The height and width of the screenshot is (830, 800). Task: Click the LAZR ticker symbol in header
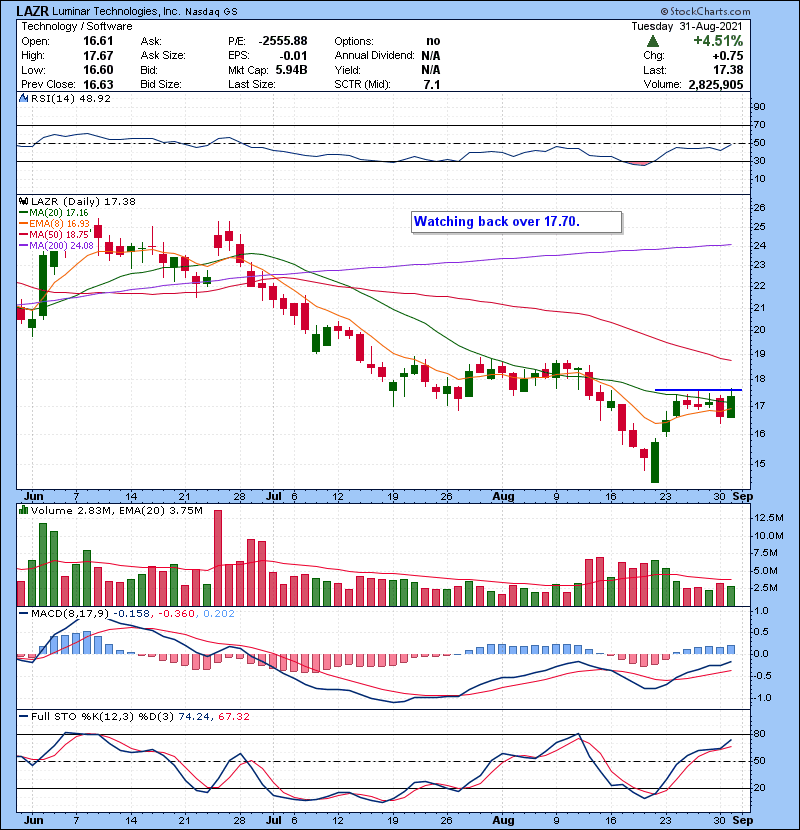click(x=33, y=11)
